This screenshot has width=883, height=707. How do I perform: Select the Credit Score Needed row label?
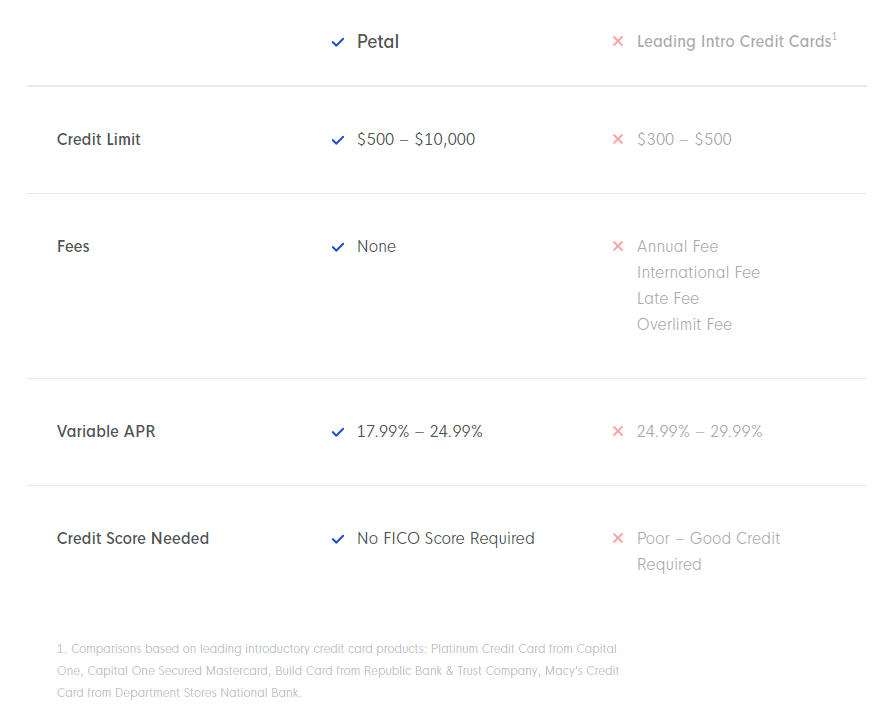[x=133, y=538]
